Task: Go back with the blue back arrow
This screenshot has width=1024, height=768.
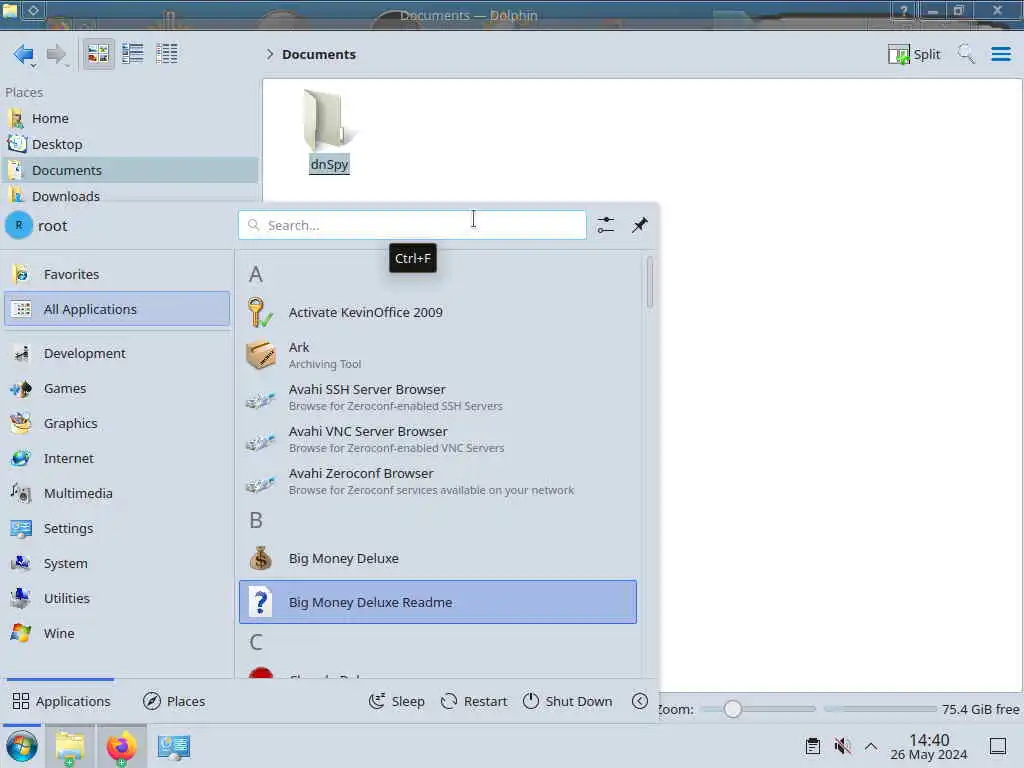Action: coord(24,54)
